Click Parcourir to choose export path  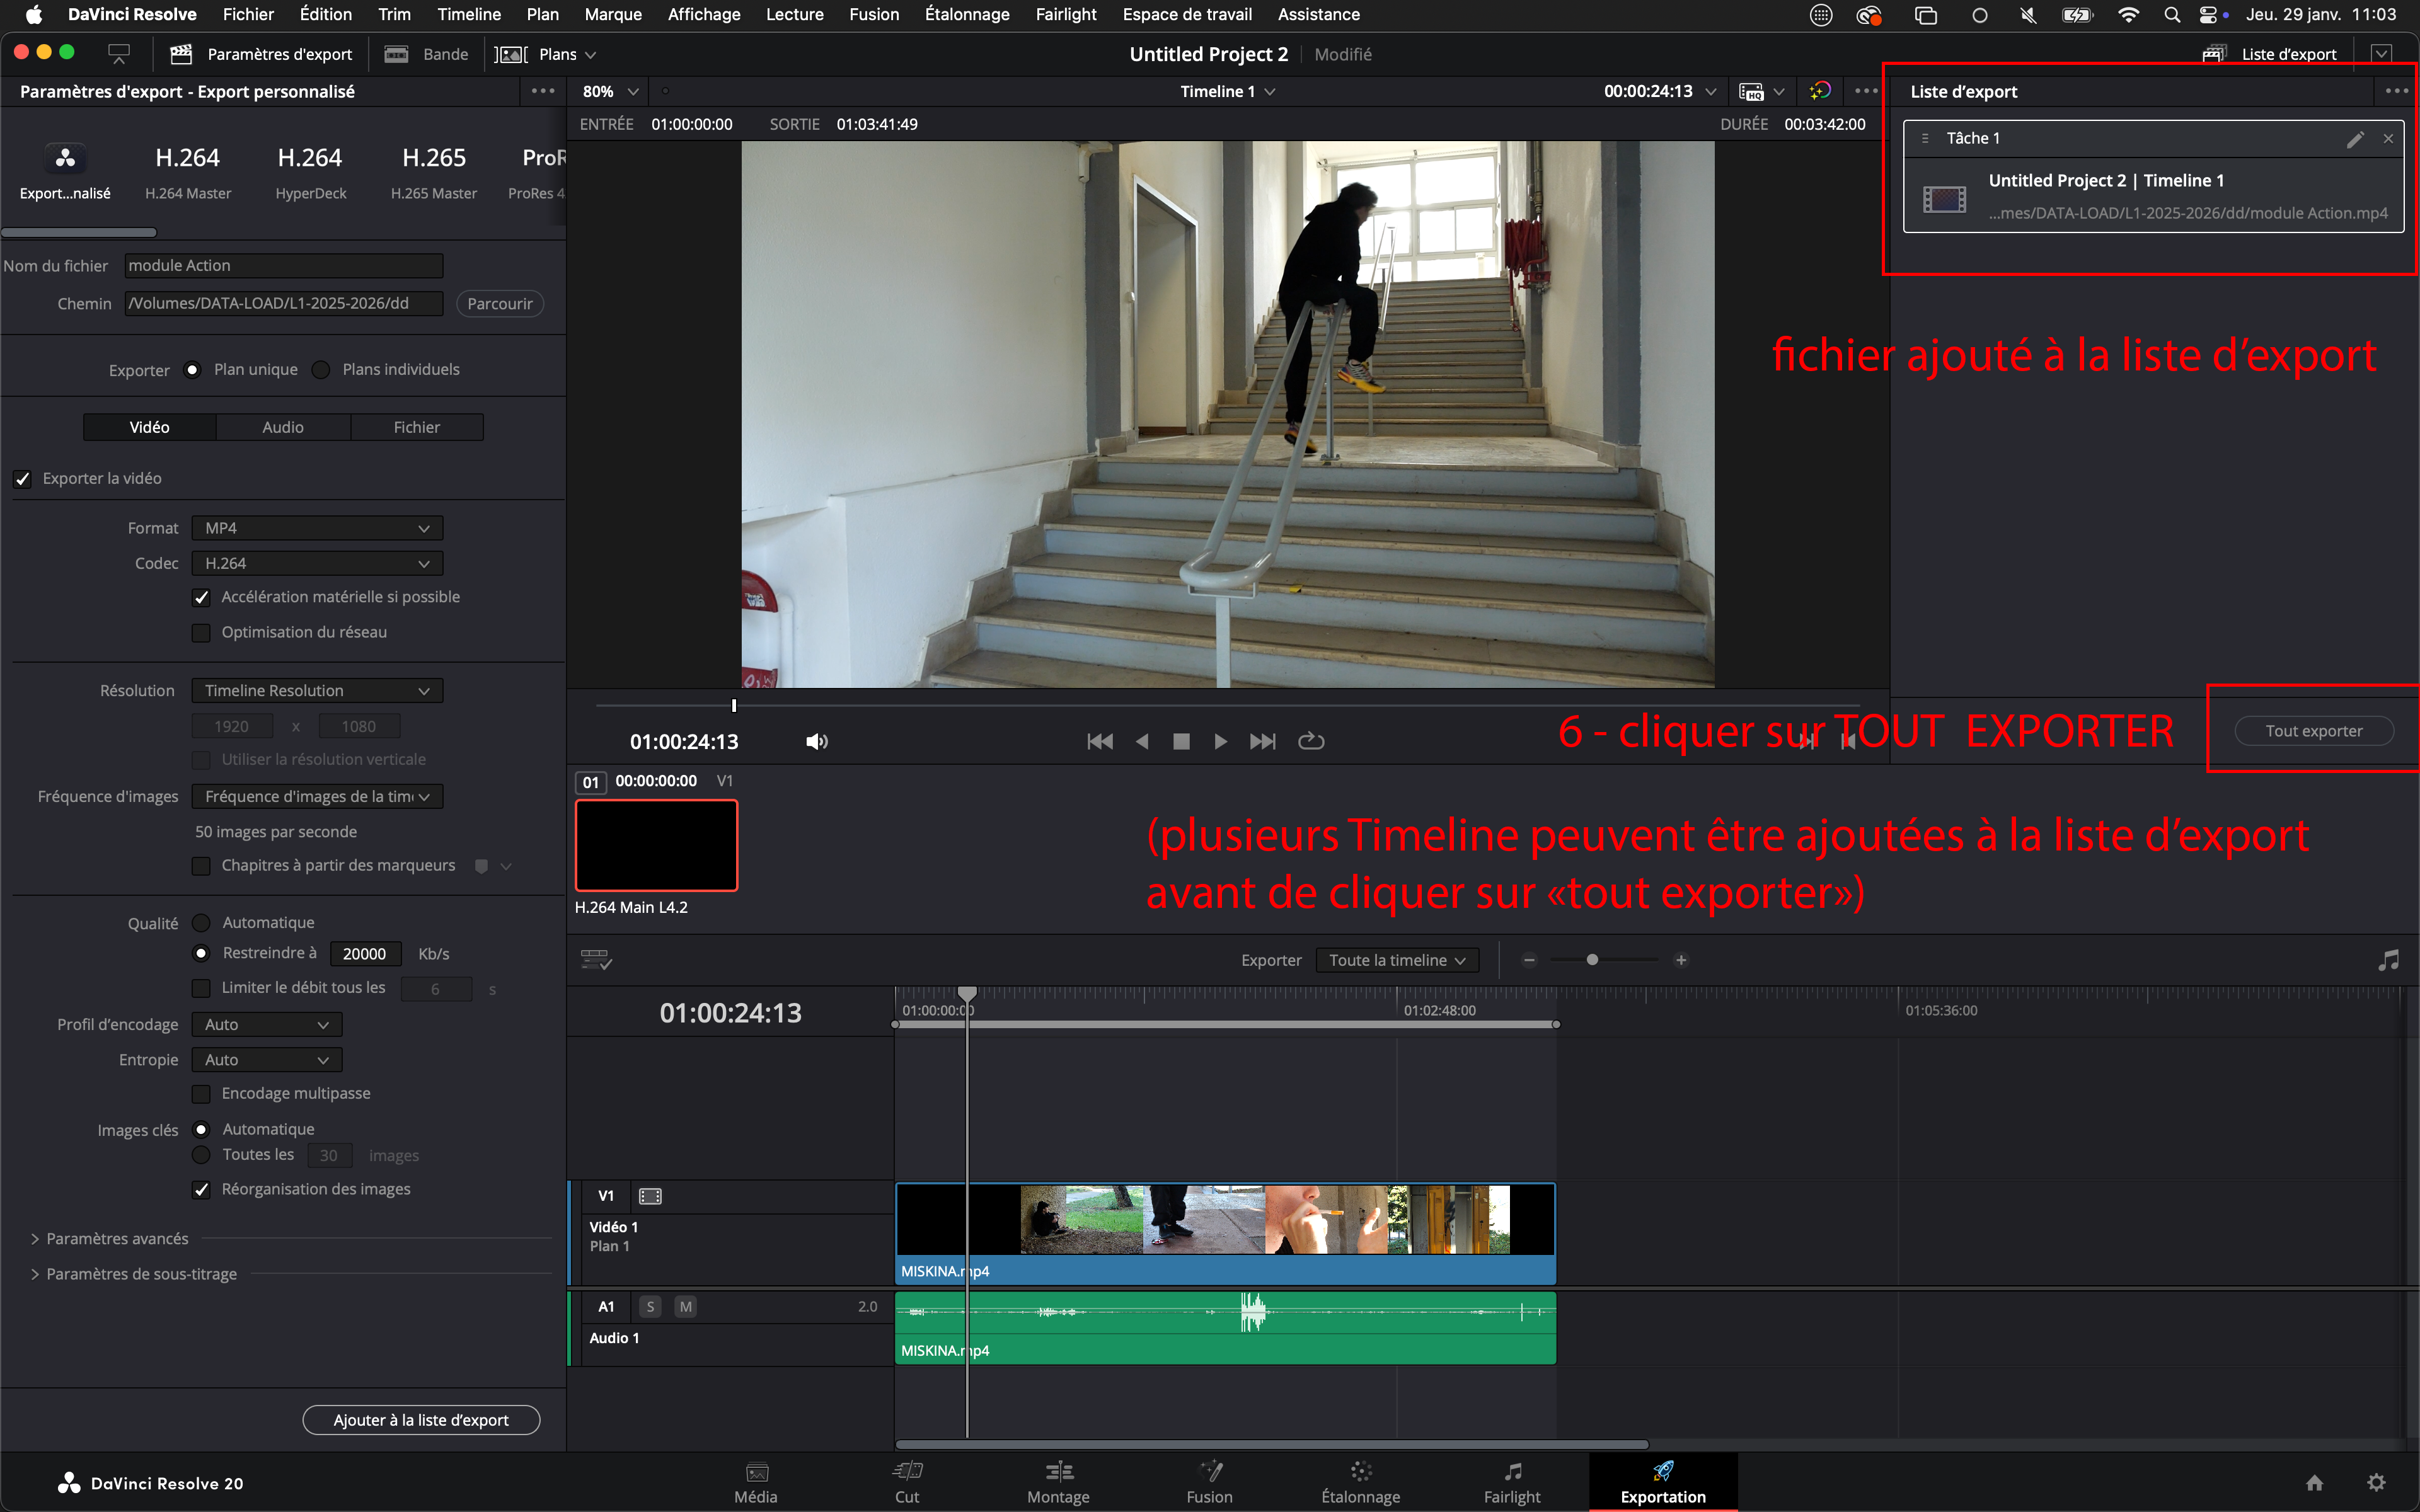(500, 303)
